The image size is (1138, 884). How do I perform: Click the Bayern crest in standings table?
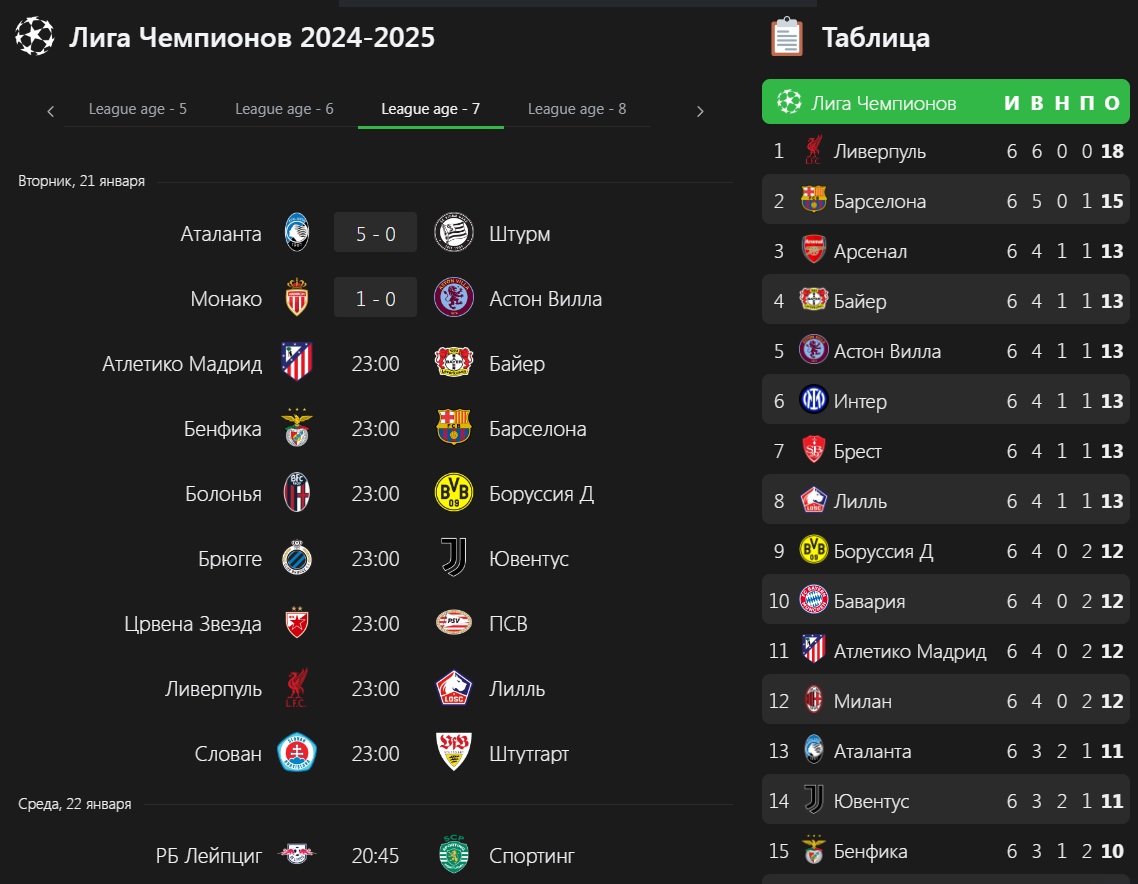[x=813, y=601]
